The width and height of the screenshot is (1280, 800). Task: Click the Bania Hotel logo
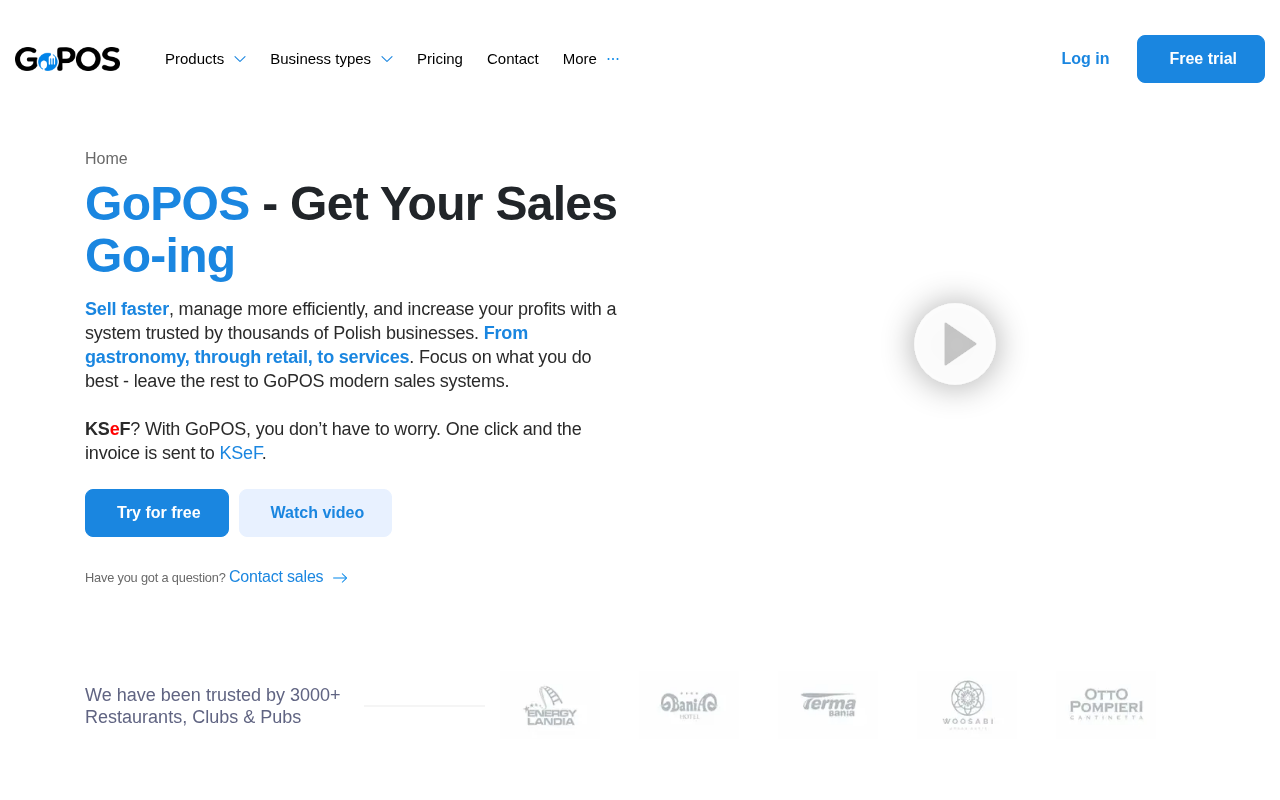[x=689, y=706]
